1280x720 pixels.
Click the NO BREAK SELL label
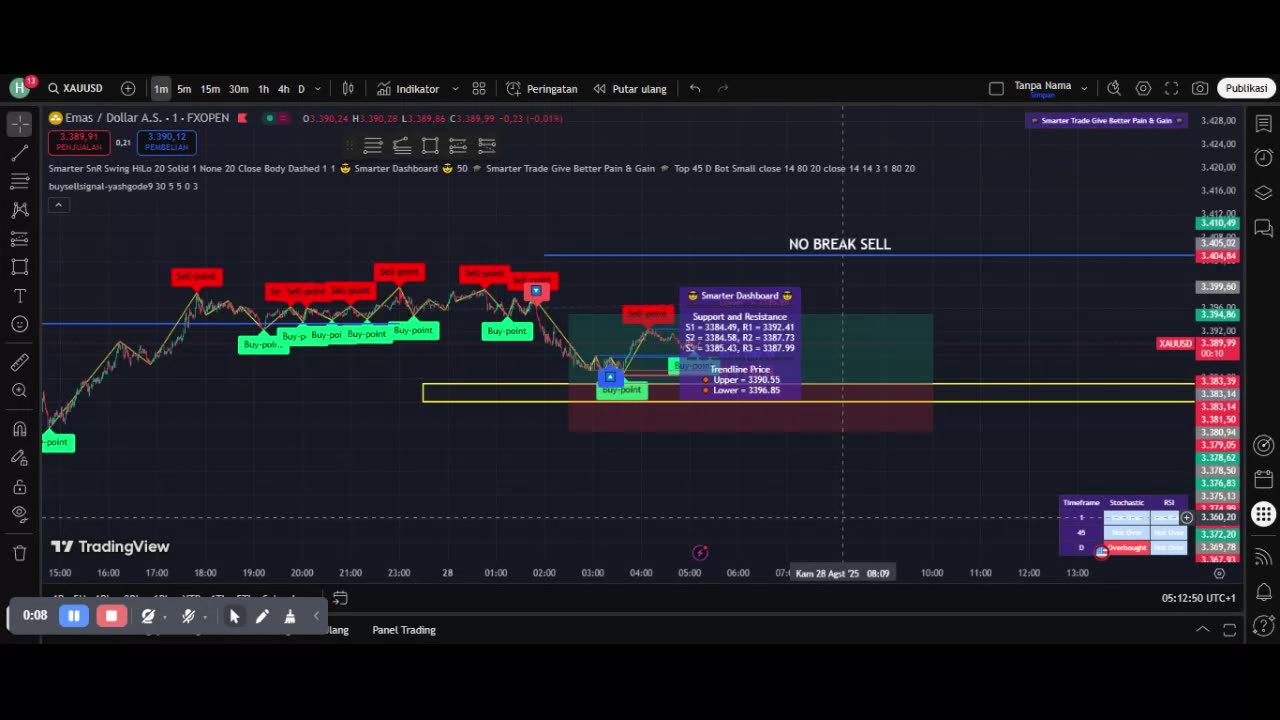coord(839,244)
